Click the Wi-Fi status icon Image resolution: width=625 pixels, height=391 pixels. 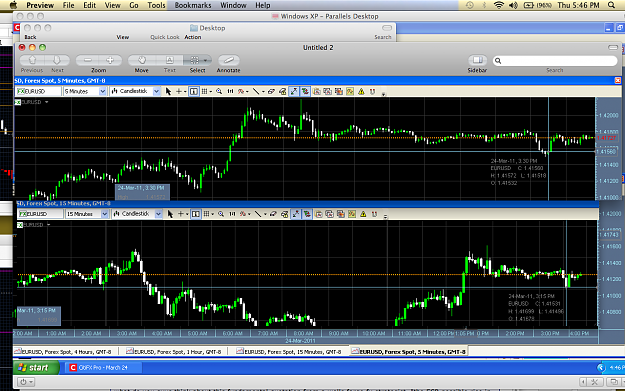(498, 5)
